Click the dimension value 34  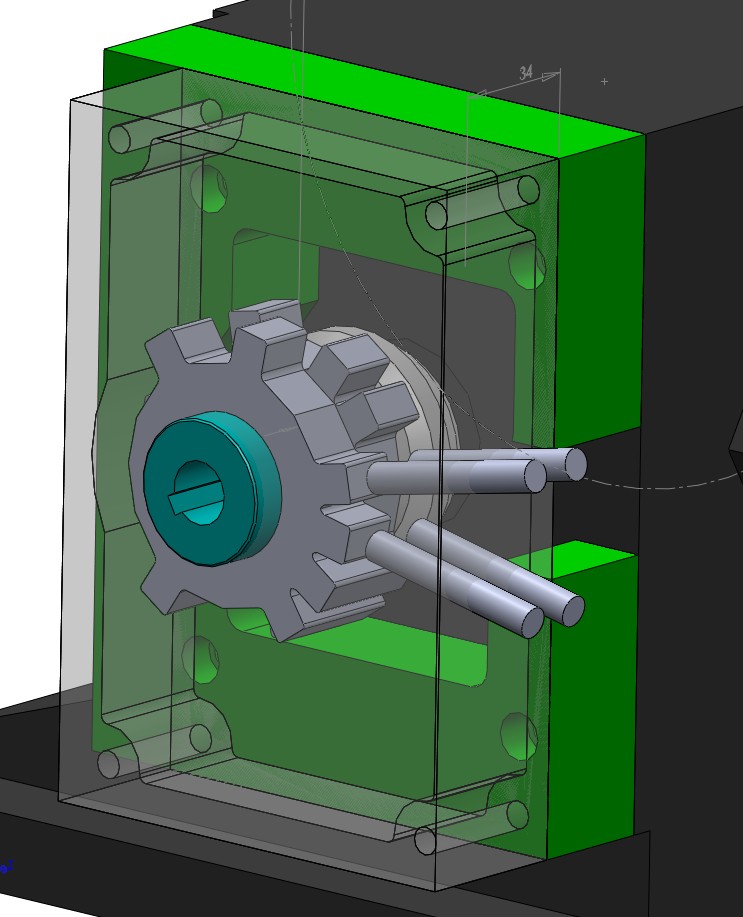[x=526, y=73]
